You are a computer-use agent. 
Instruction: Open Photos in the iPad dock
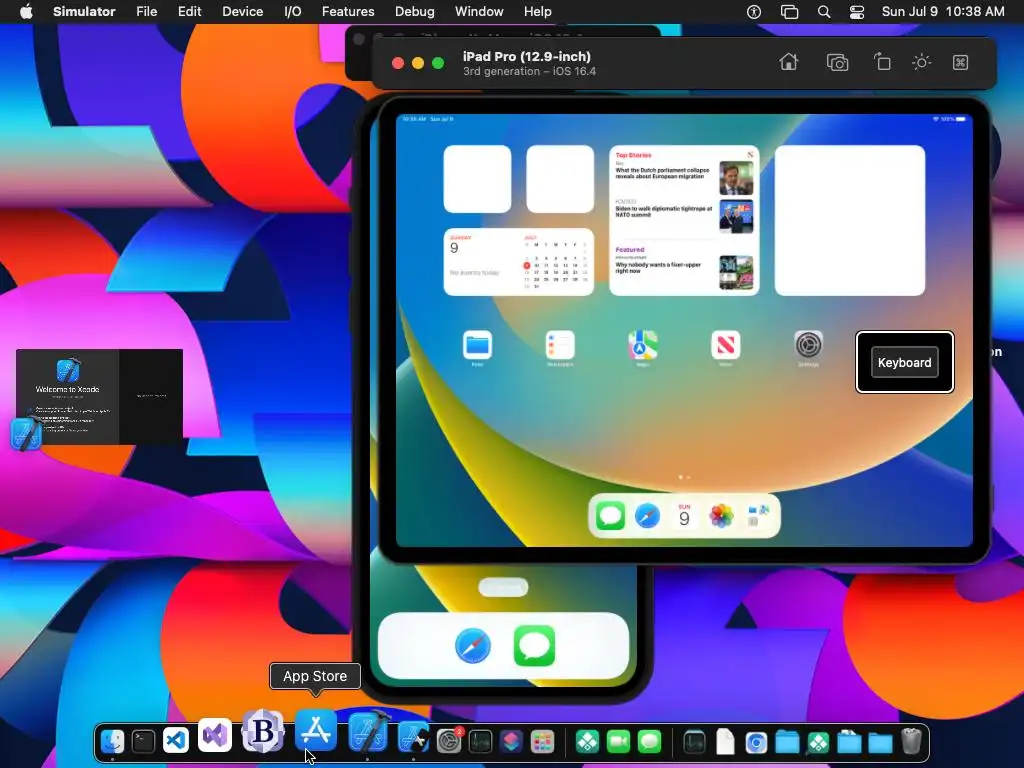tap(721, 516)
